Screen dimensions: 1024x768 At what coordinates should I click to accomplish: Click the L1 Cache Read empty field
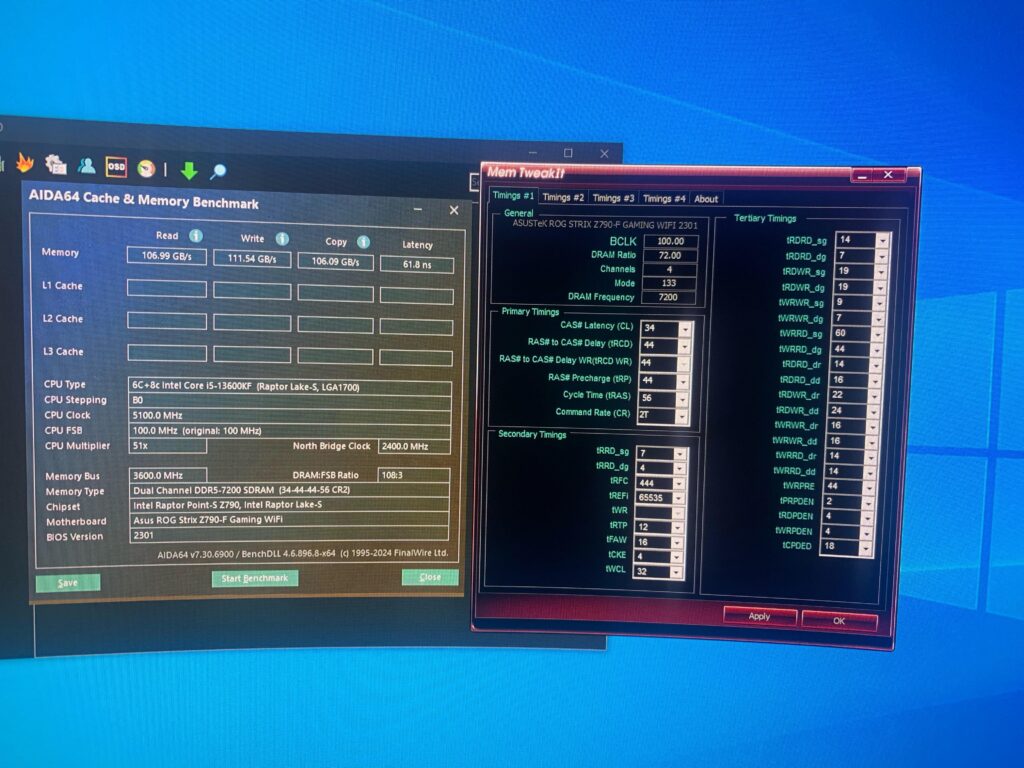tap(167, 289)
